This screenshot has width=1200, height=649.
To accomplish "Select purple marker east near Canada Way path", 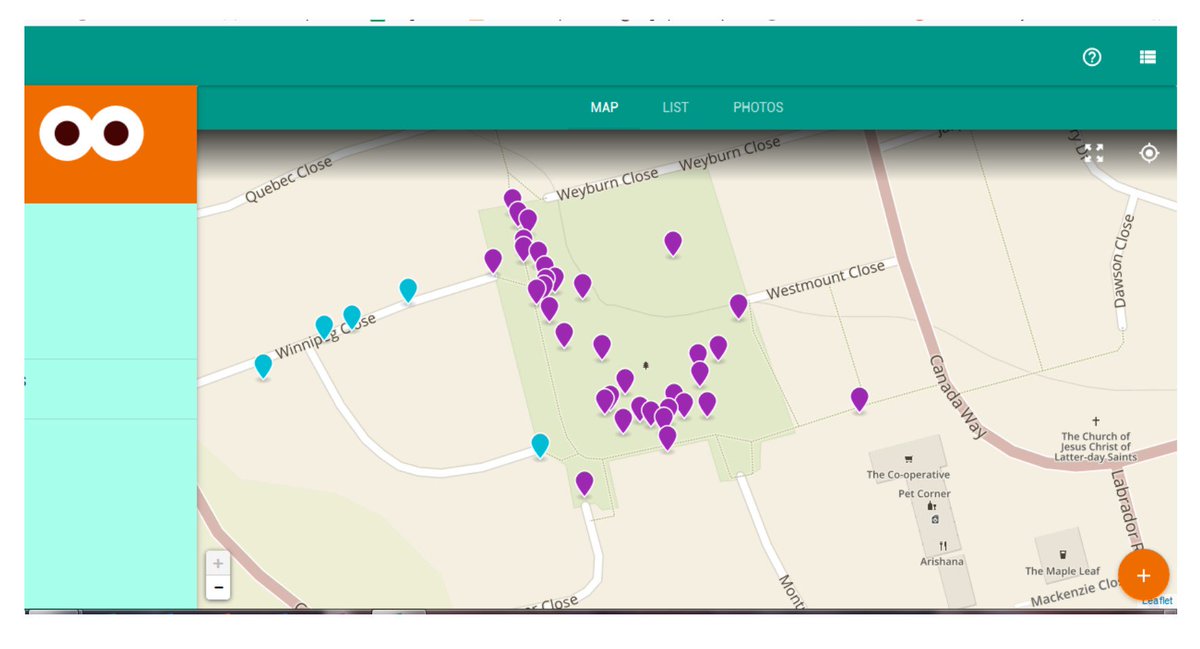I will tap(859, 399).
